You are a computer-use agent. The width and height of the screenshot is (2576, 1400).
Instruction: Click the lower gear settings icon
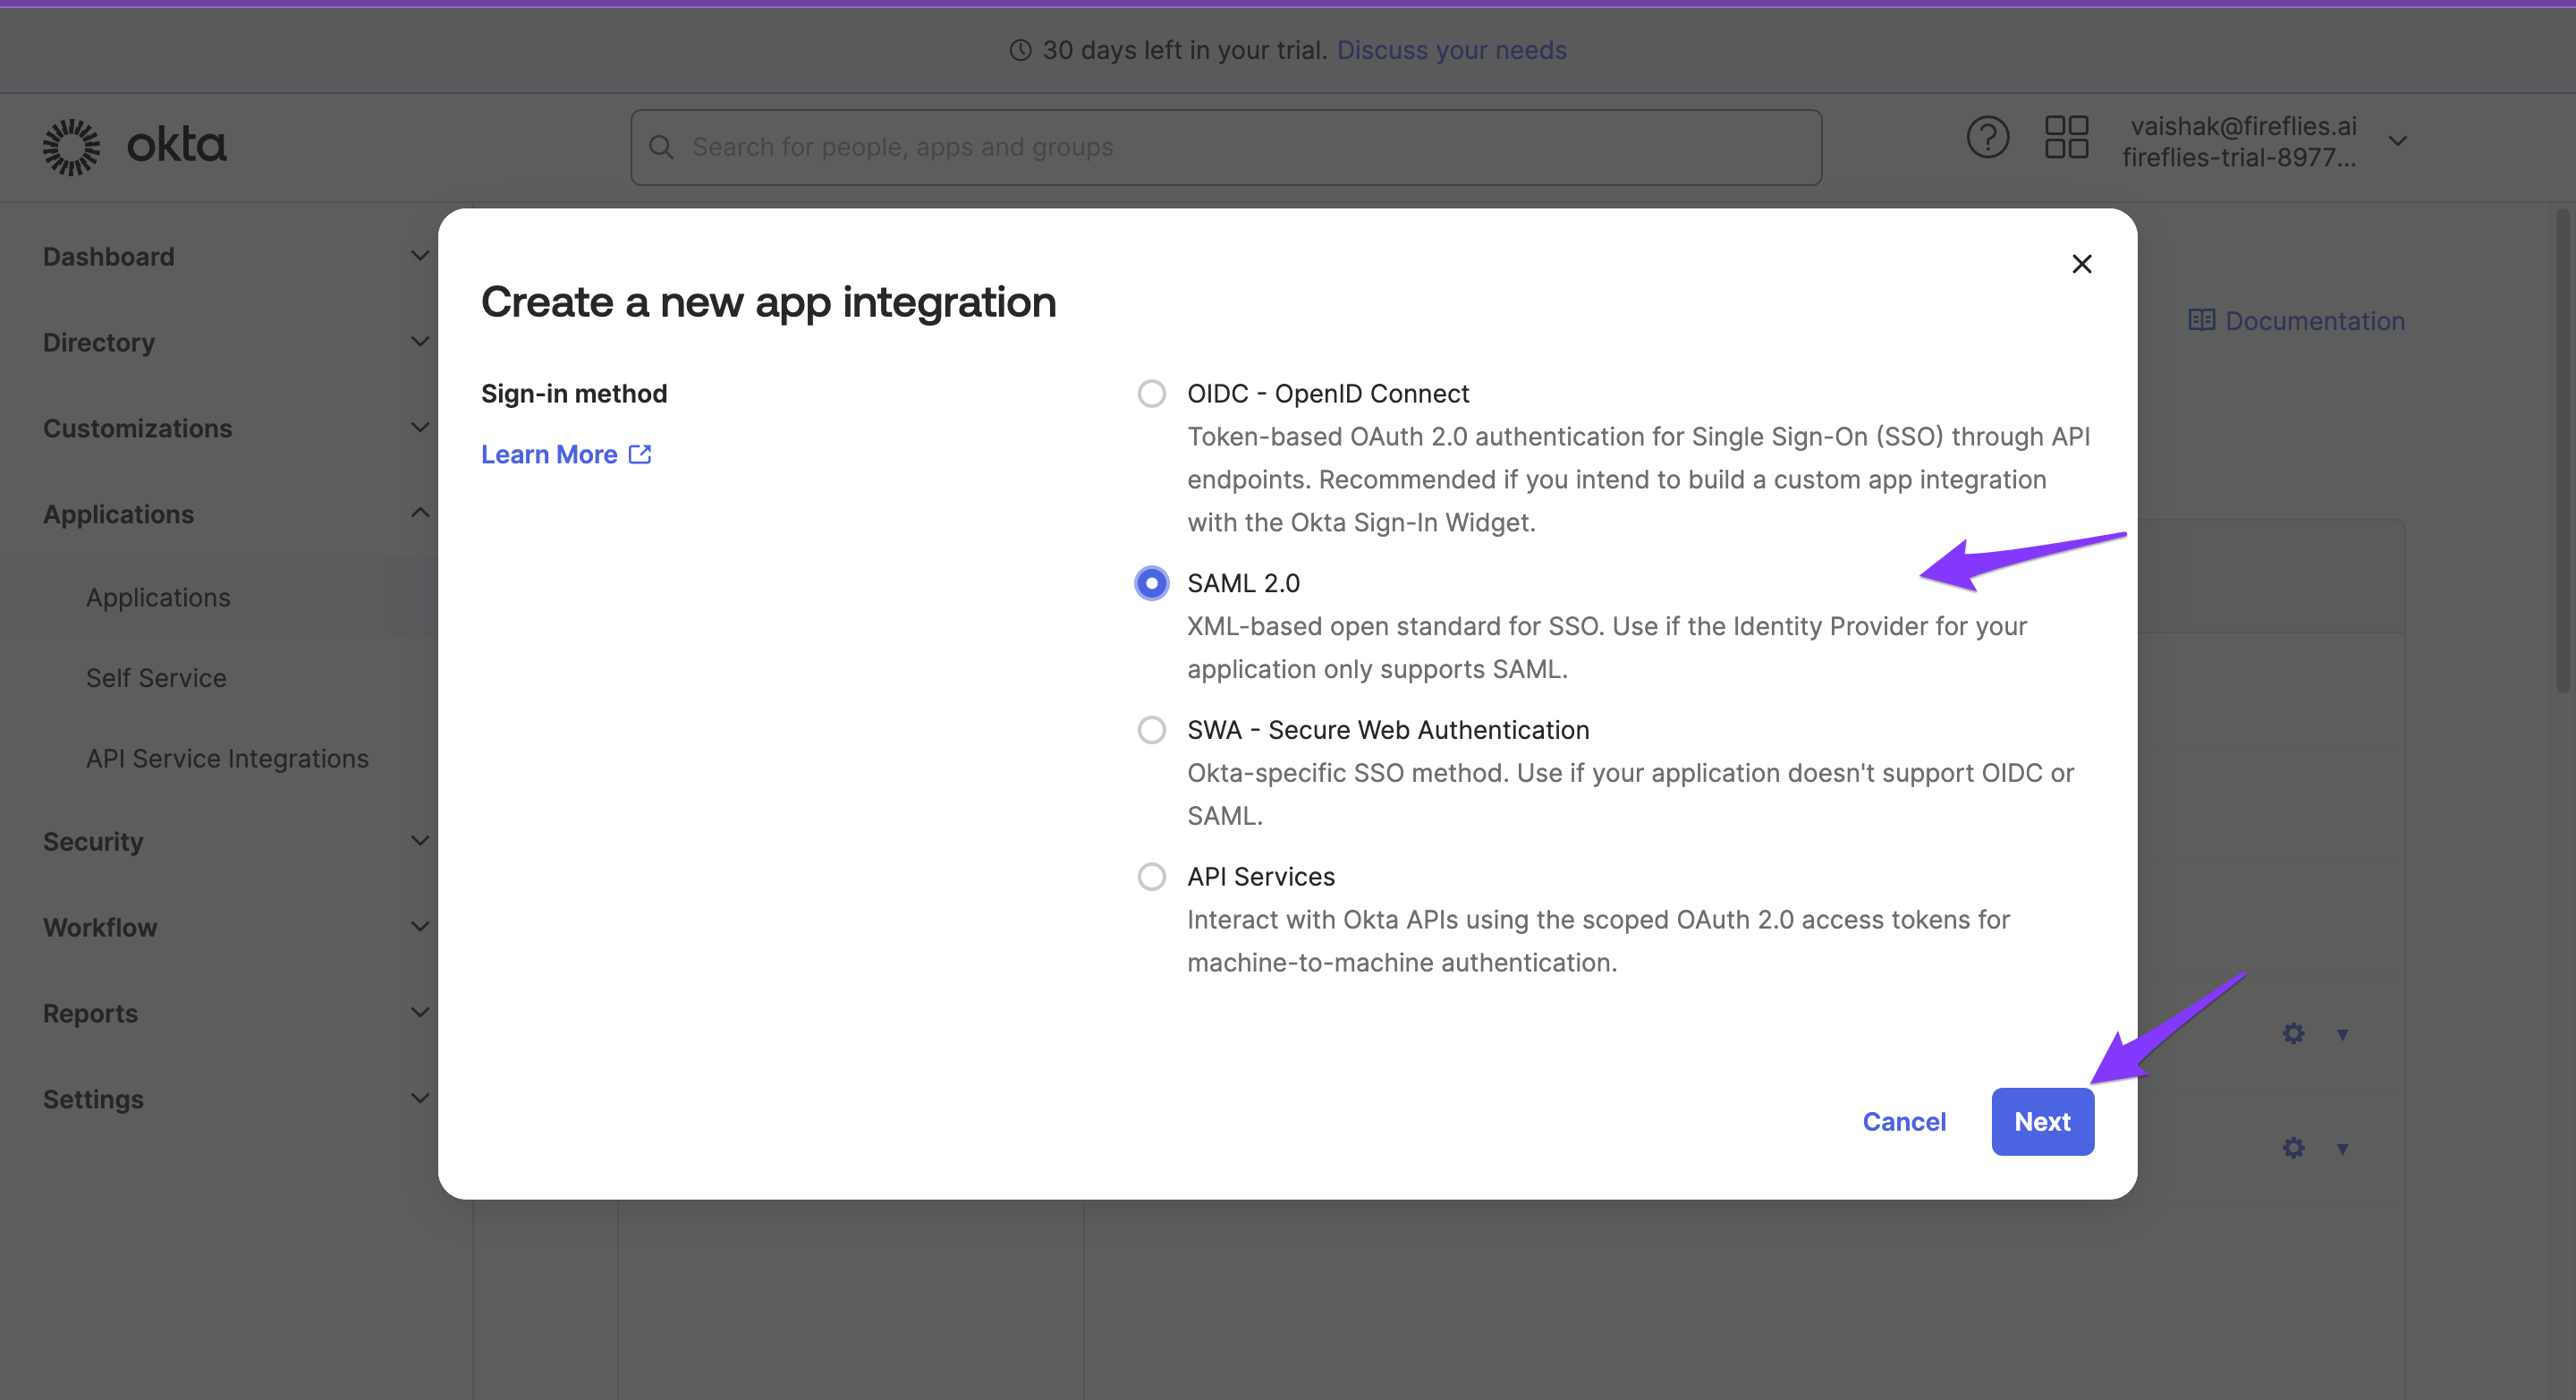(x=2293, y=1147)
